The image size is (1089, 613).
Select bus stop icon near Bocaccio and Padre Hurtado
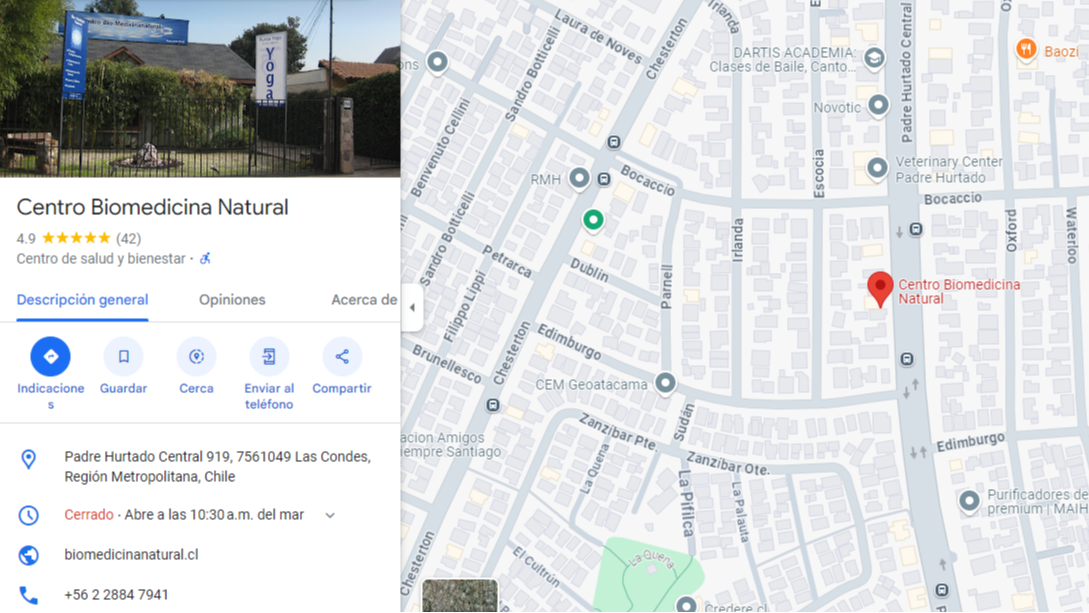pyautogui.click(x=916, y=229)
